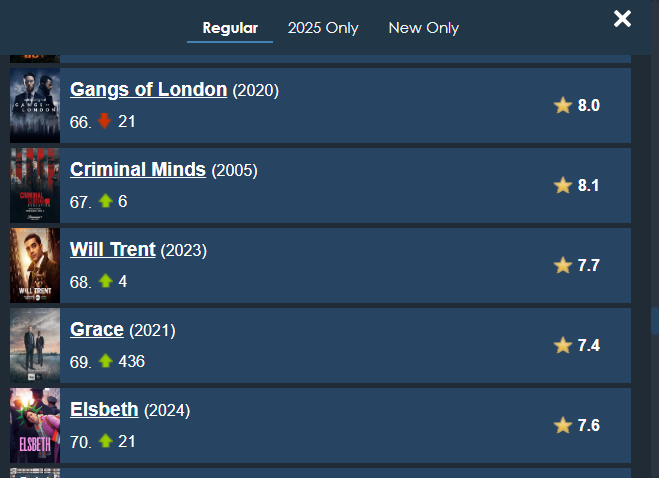Open the Gangs of London title link

point(148,89)
